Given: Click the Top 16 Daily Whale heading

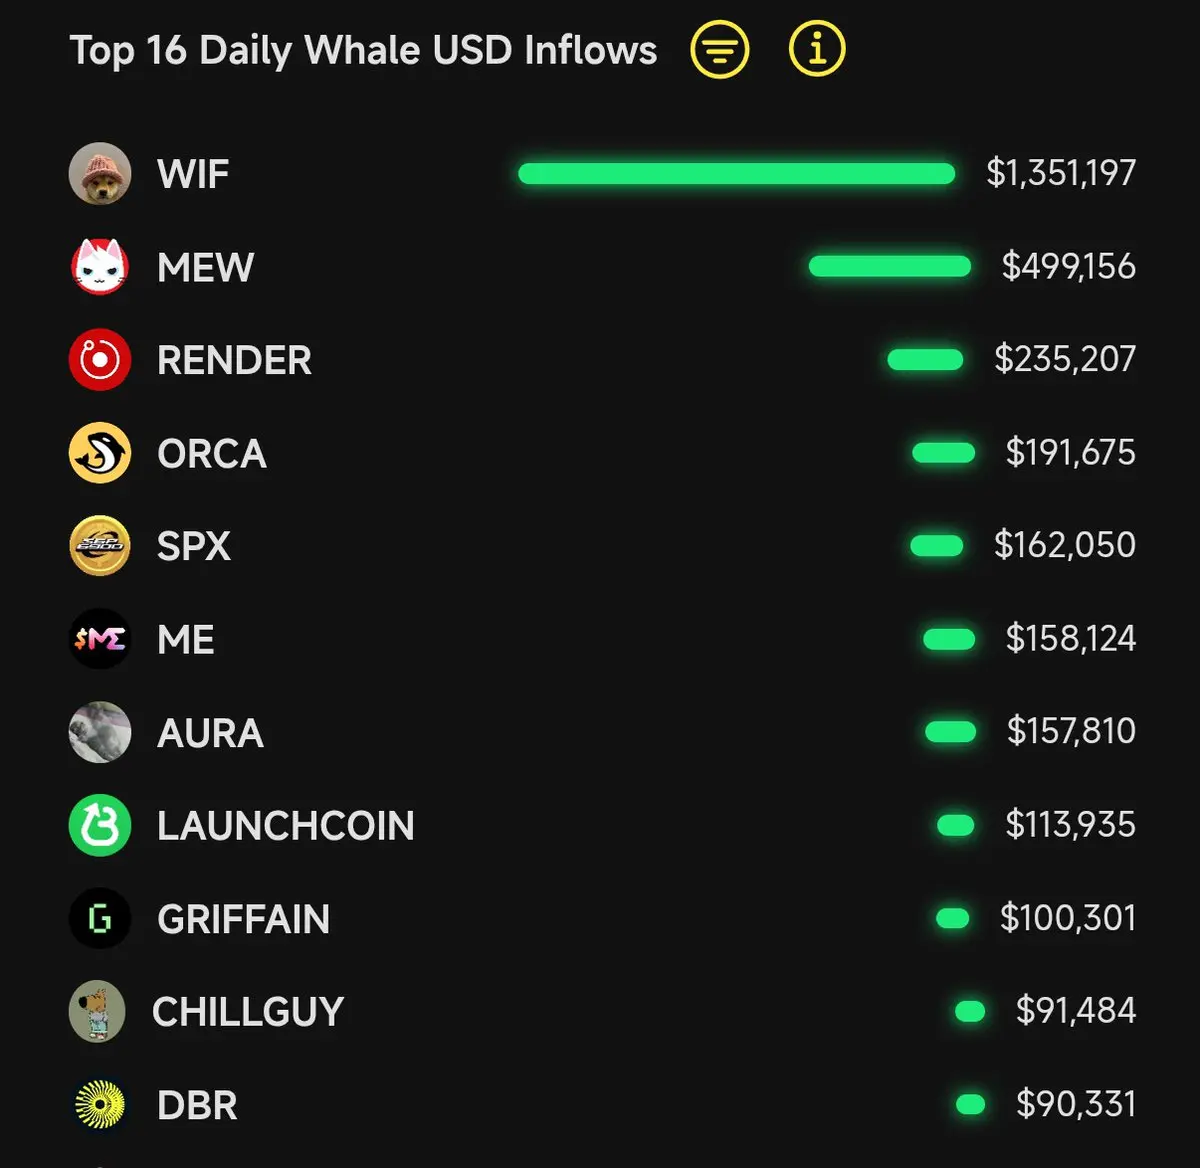Looking at the screenshot, I should (x=363, y=50).
